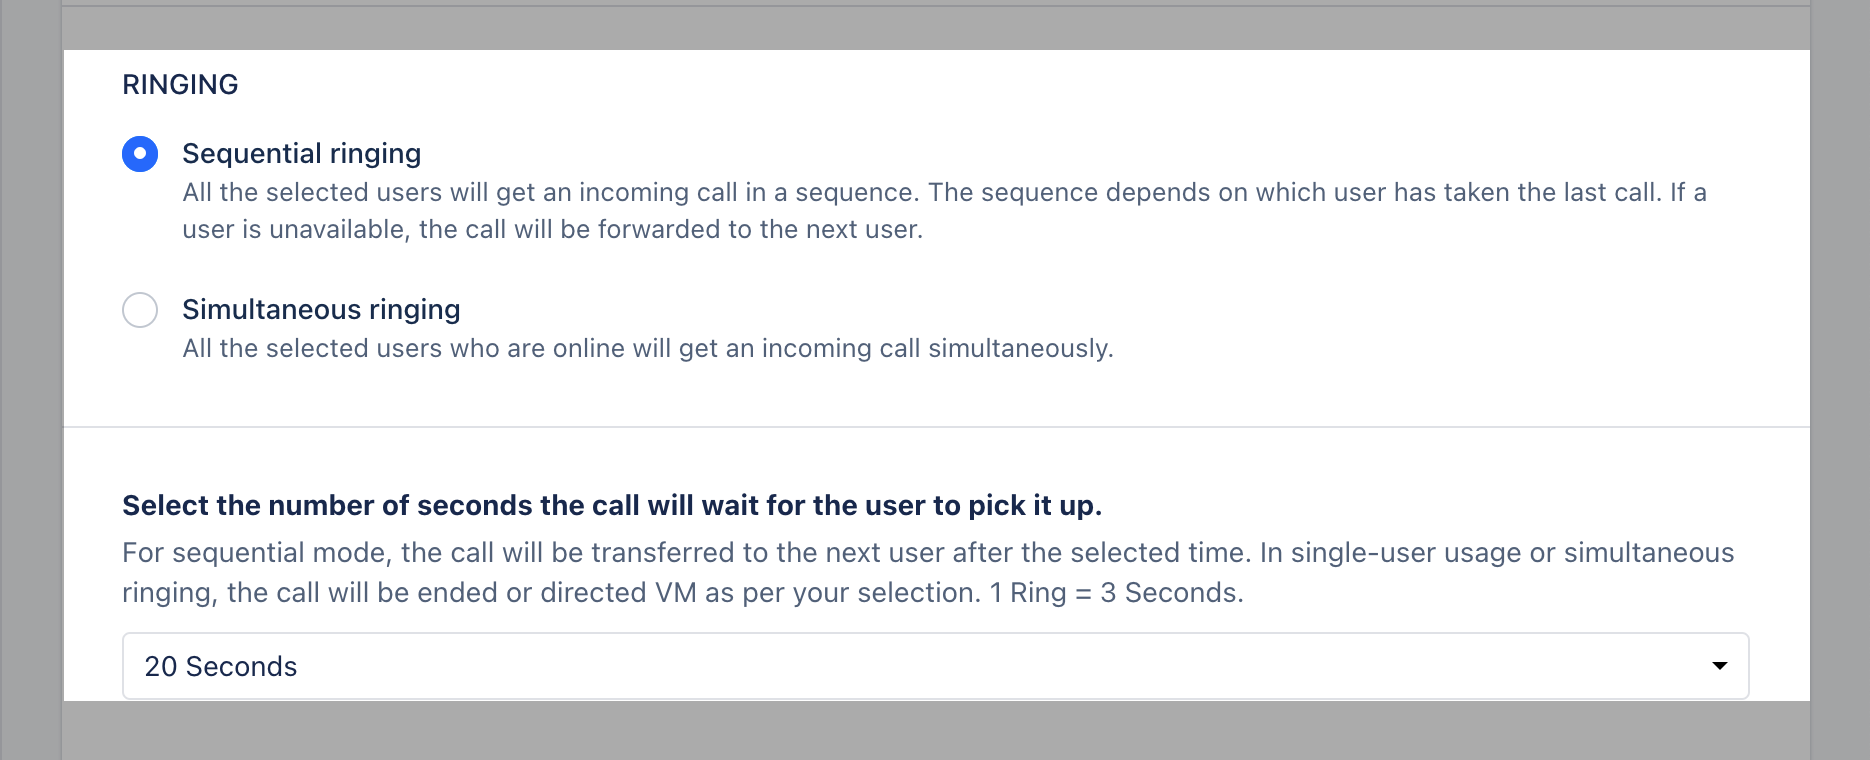Screen dimensions: 1870x760
Task: Click the Sequential ringing label text
Action: (301, 153)
